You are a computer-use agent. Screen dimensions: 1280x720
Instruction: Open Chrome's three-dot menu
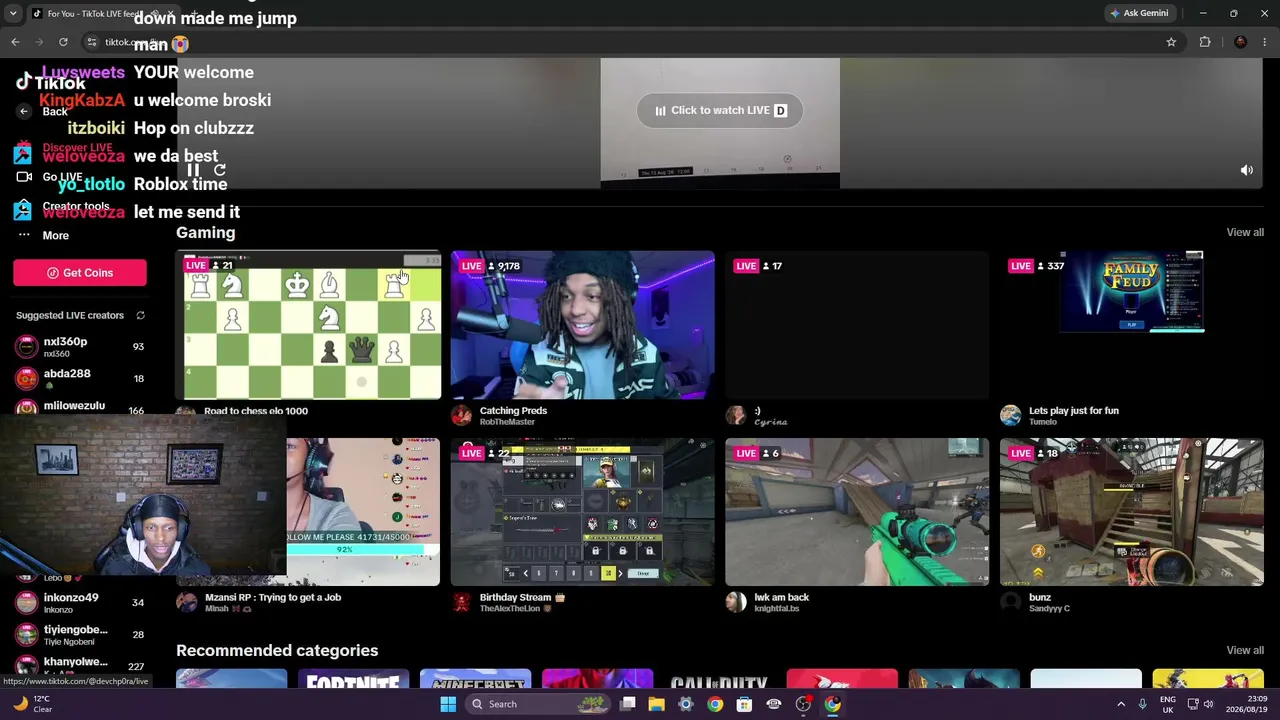1265,42
